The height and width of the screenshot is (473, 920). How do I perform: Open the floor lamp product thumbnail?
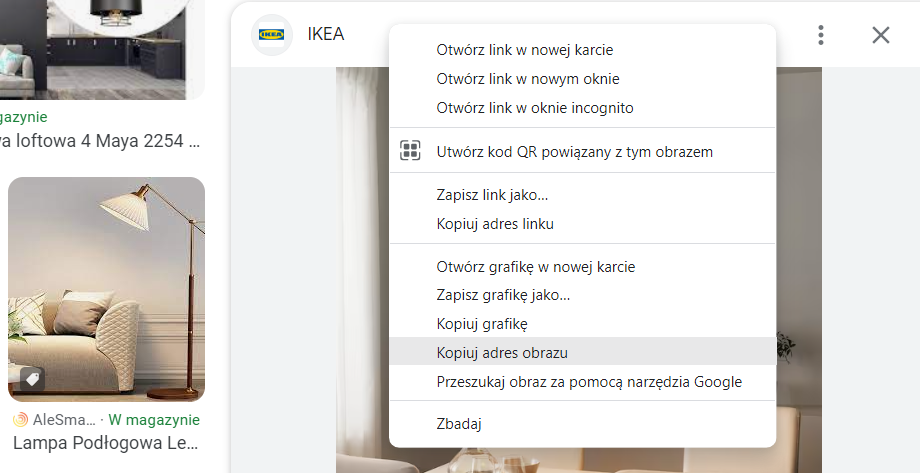(x=106, y=289)
